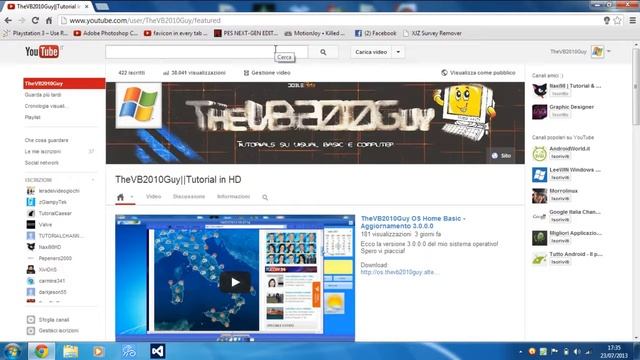Open Sfoglia canali icon
Image resolution: width=640 pixels, height=360 pixels.
(31, 320)
